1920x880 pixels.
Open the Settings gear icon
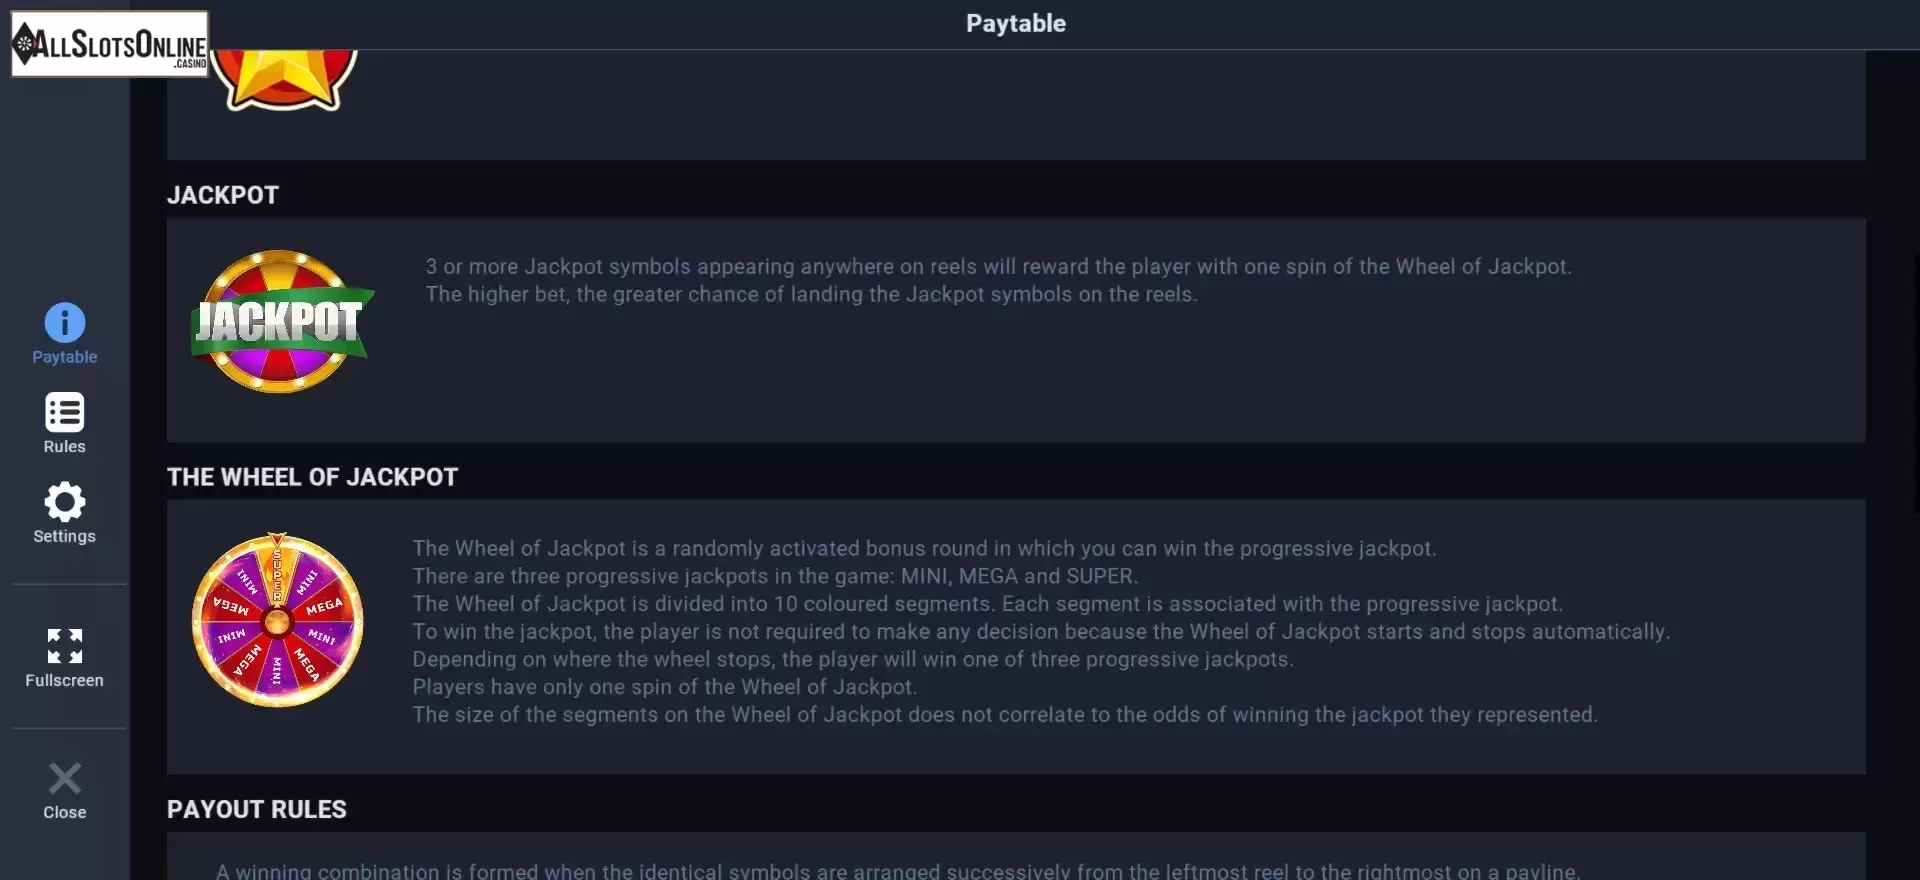coord(65,502)
